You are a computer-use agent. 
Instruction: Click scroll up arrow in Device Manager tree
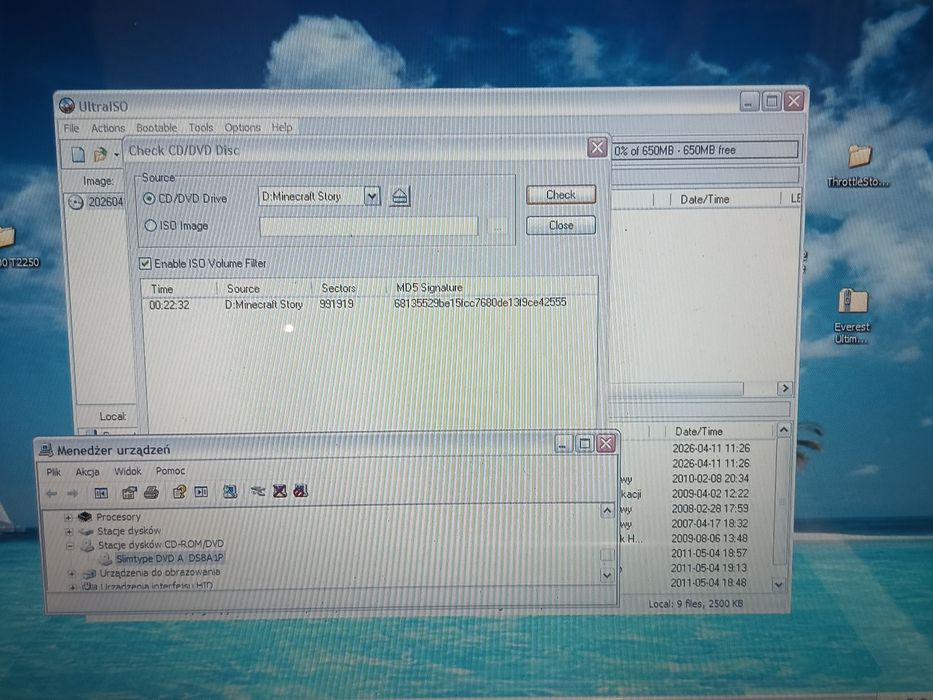click(607, 511)
